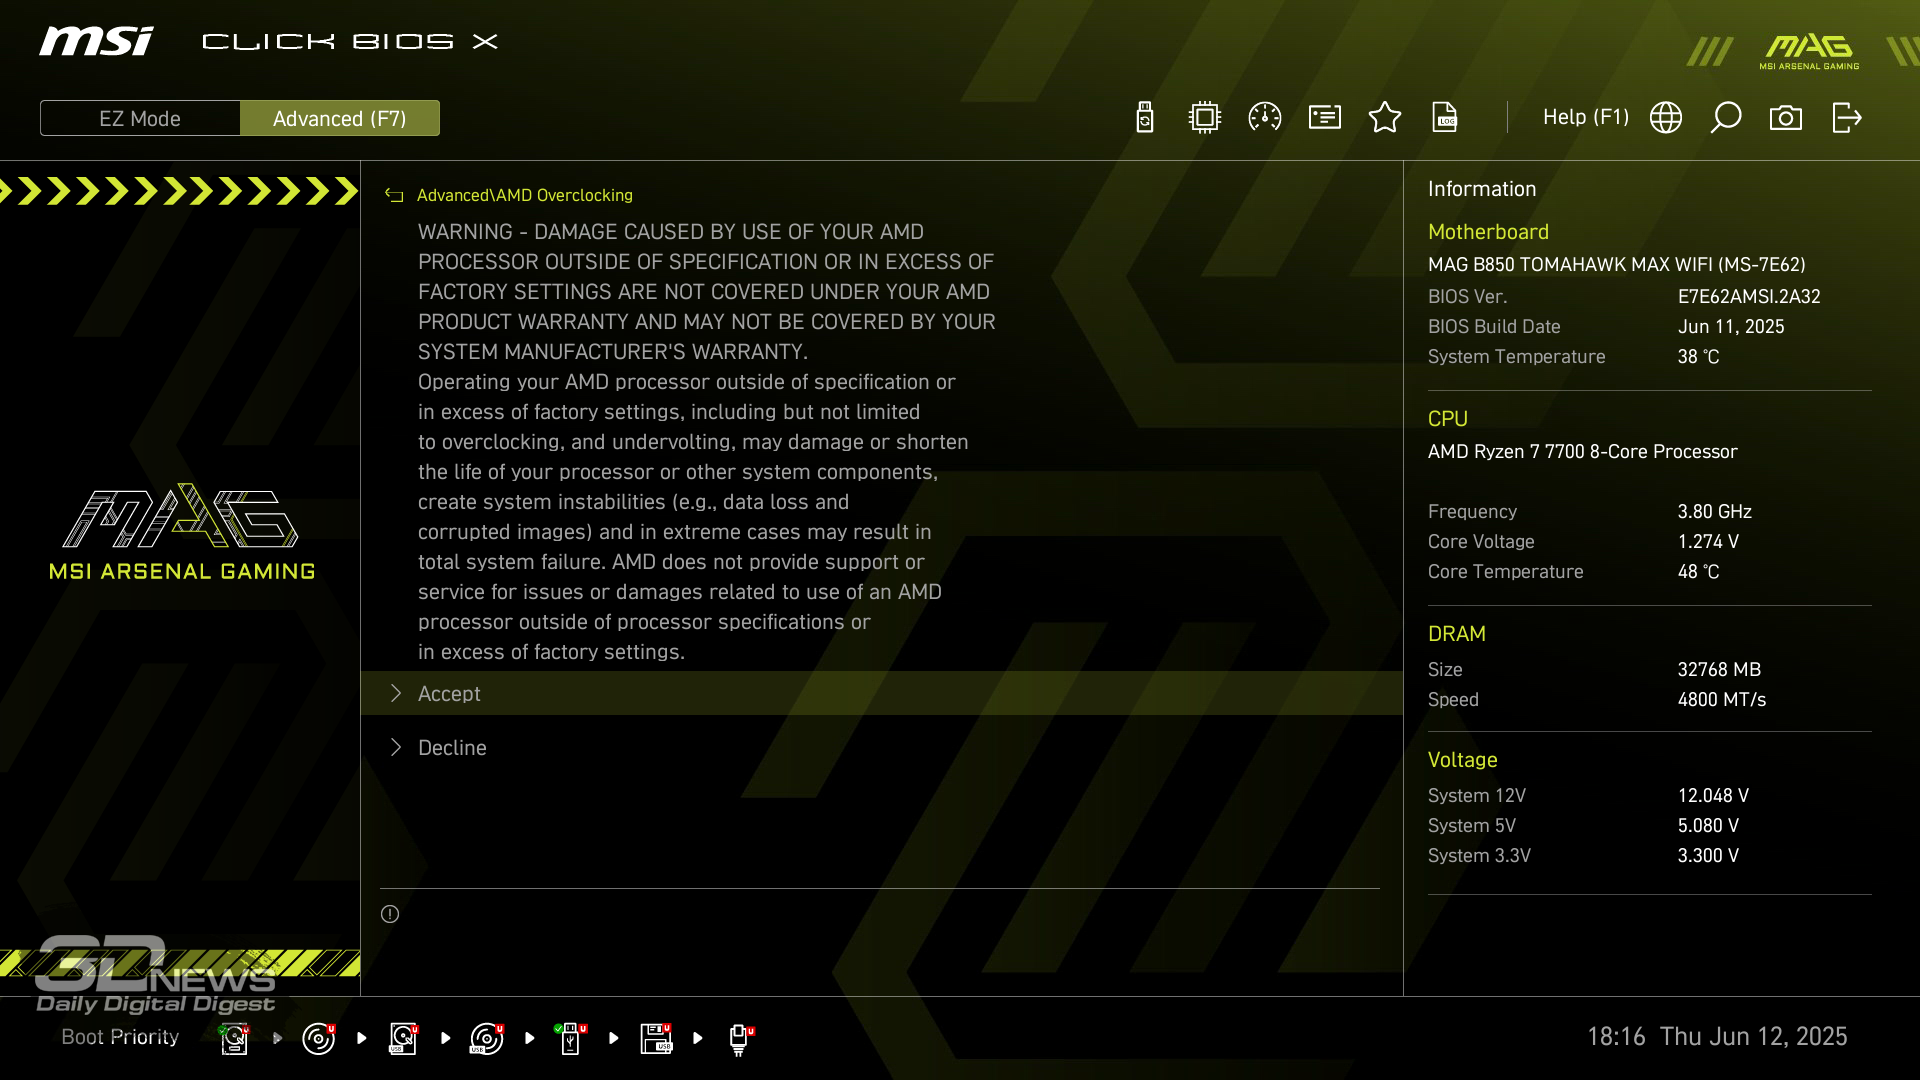Viewport: 1920px width, 1080px height.
Task: Select the USB CD/DVD boot icon
Action: click(487, 1038)
